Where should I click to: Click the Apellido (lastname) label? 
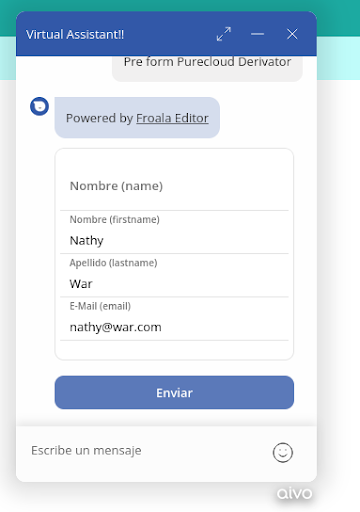113,263
